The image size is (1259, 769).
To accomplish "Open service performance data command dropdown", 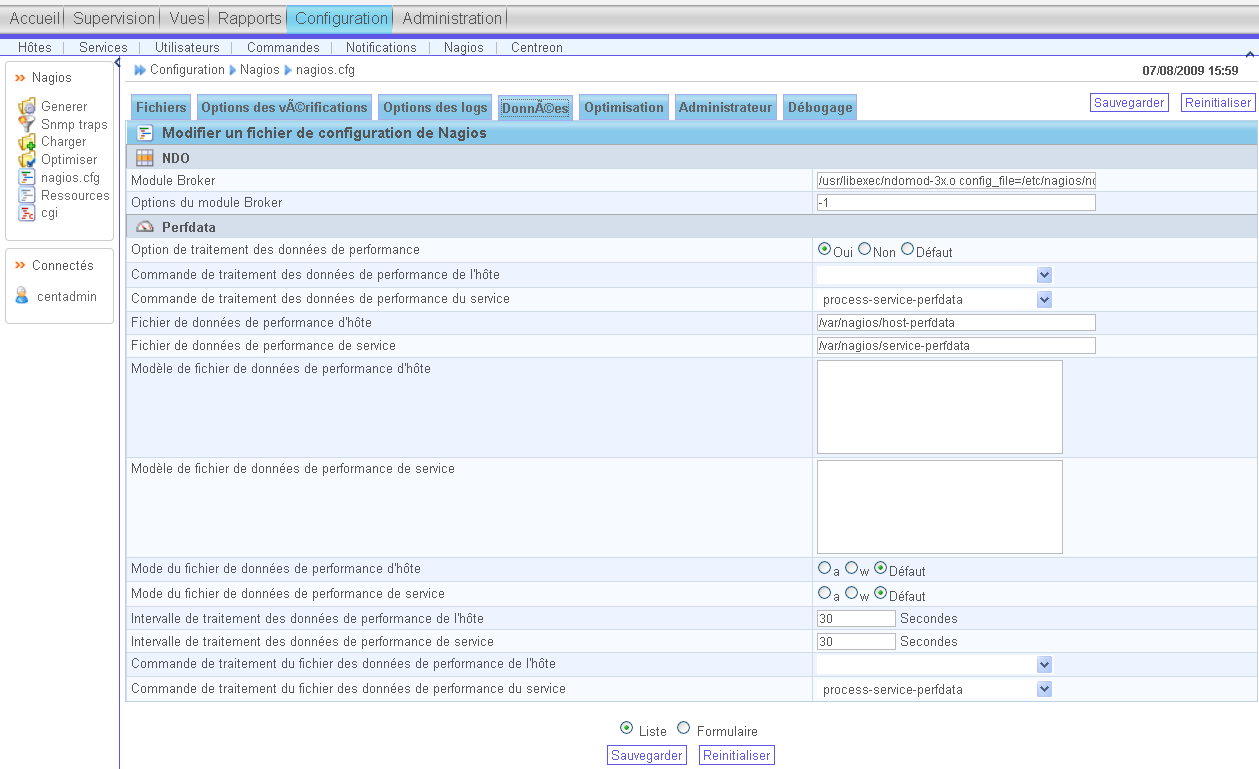I will coord(1044,299).
